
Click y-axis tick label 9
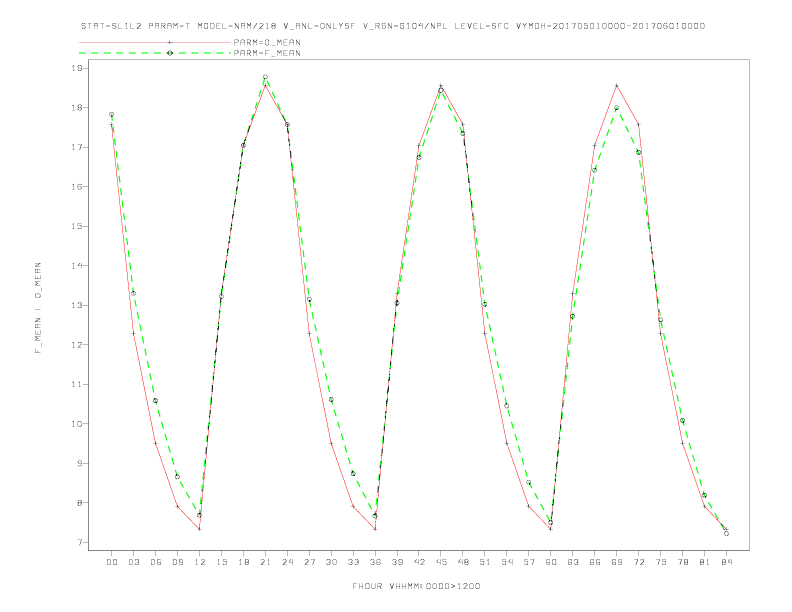[80, 464]
